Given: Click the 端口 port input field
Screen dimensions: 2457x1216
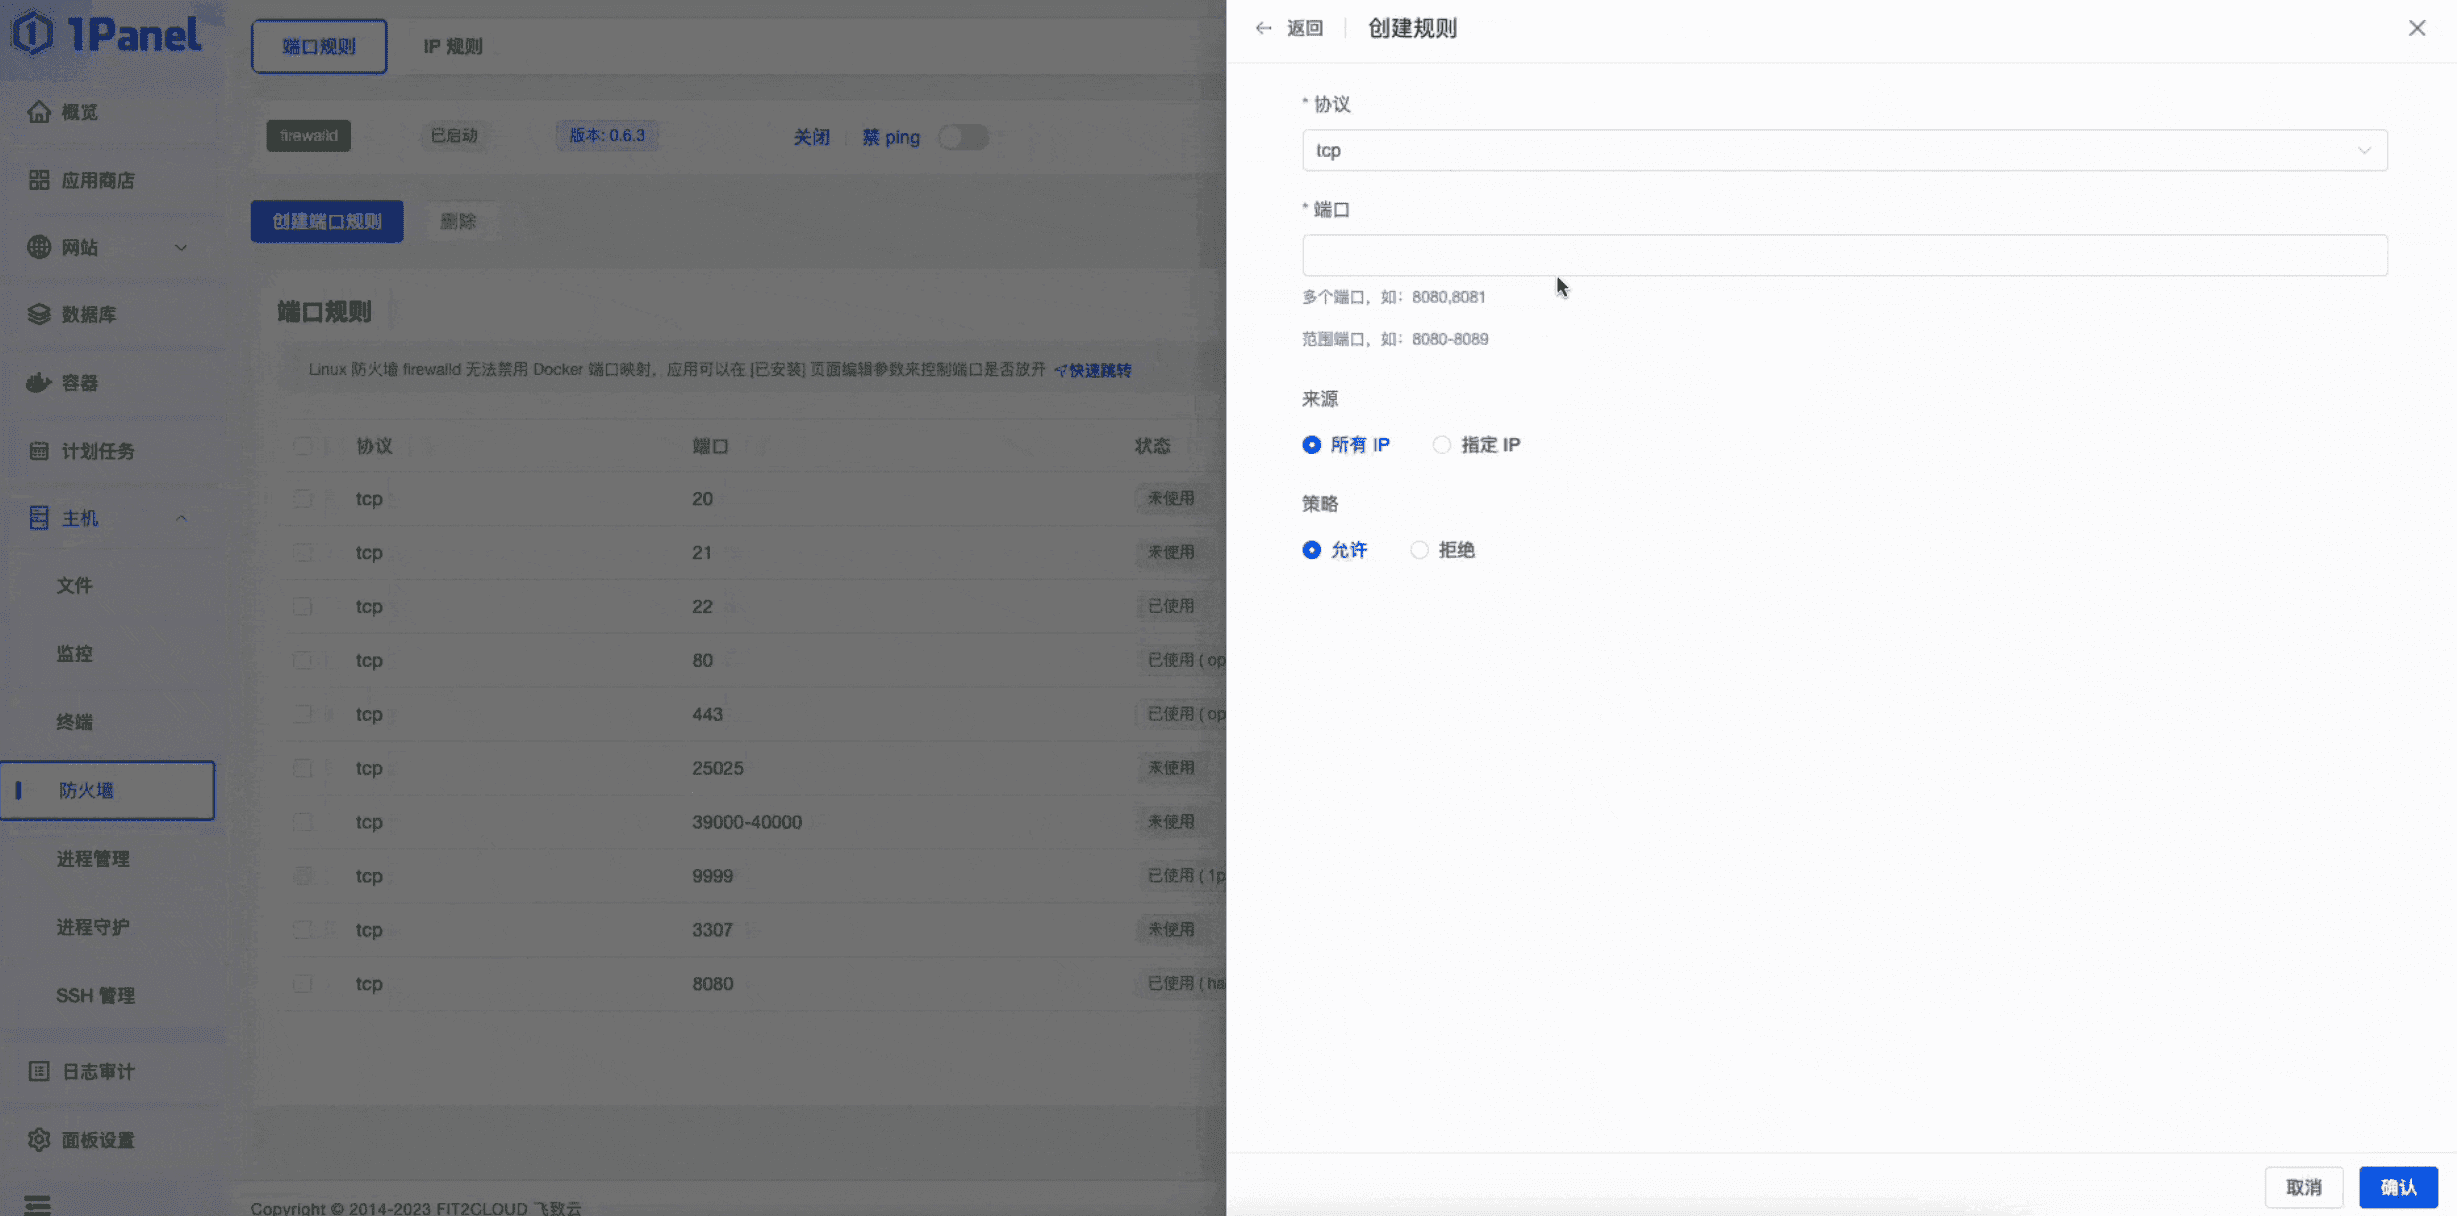Looking at the screenshot, I should [1843, 255].
